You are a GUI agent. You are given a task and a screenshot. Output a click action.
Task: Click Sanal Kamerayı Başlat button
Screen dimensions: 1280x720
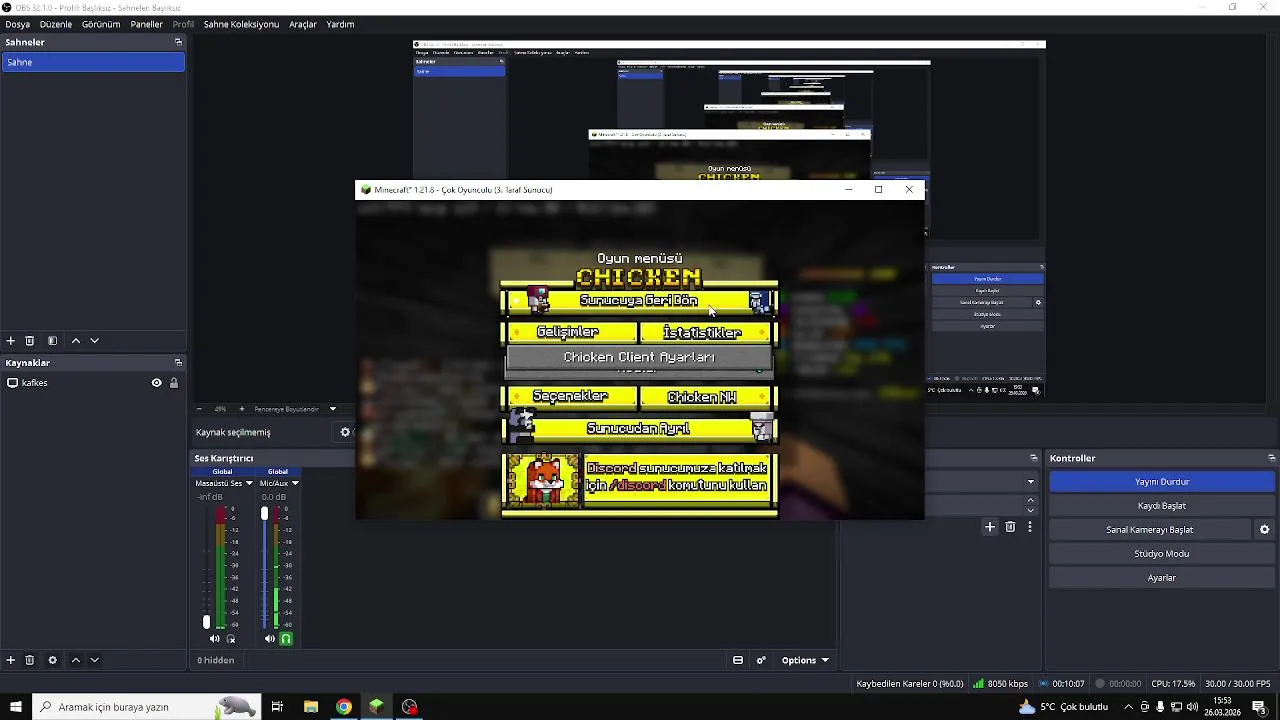[1150, 530]
